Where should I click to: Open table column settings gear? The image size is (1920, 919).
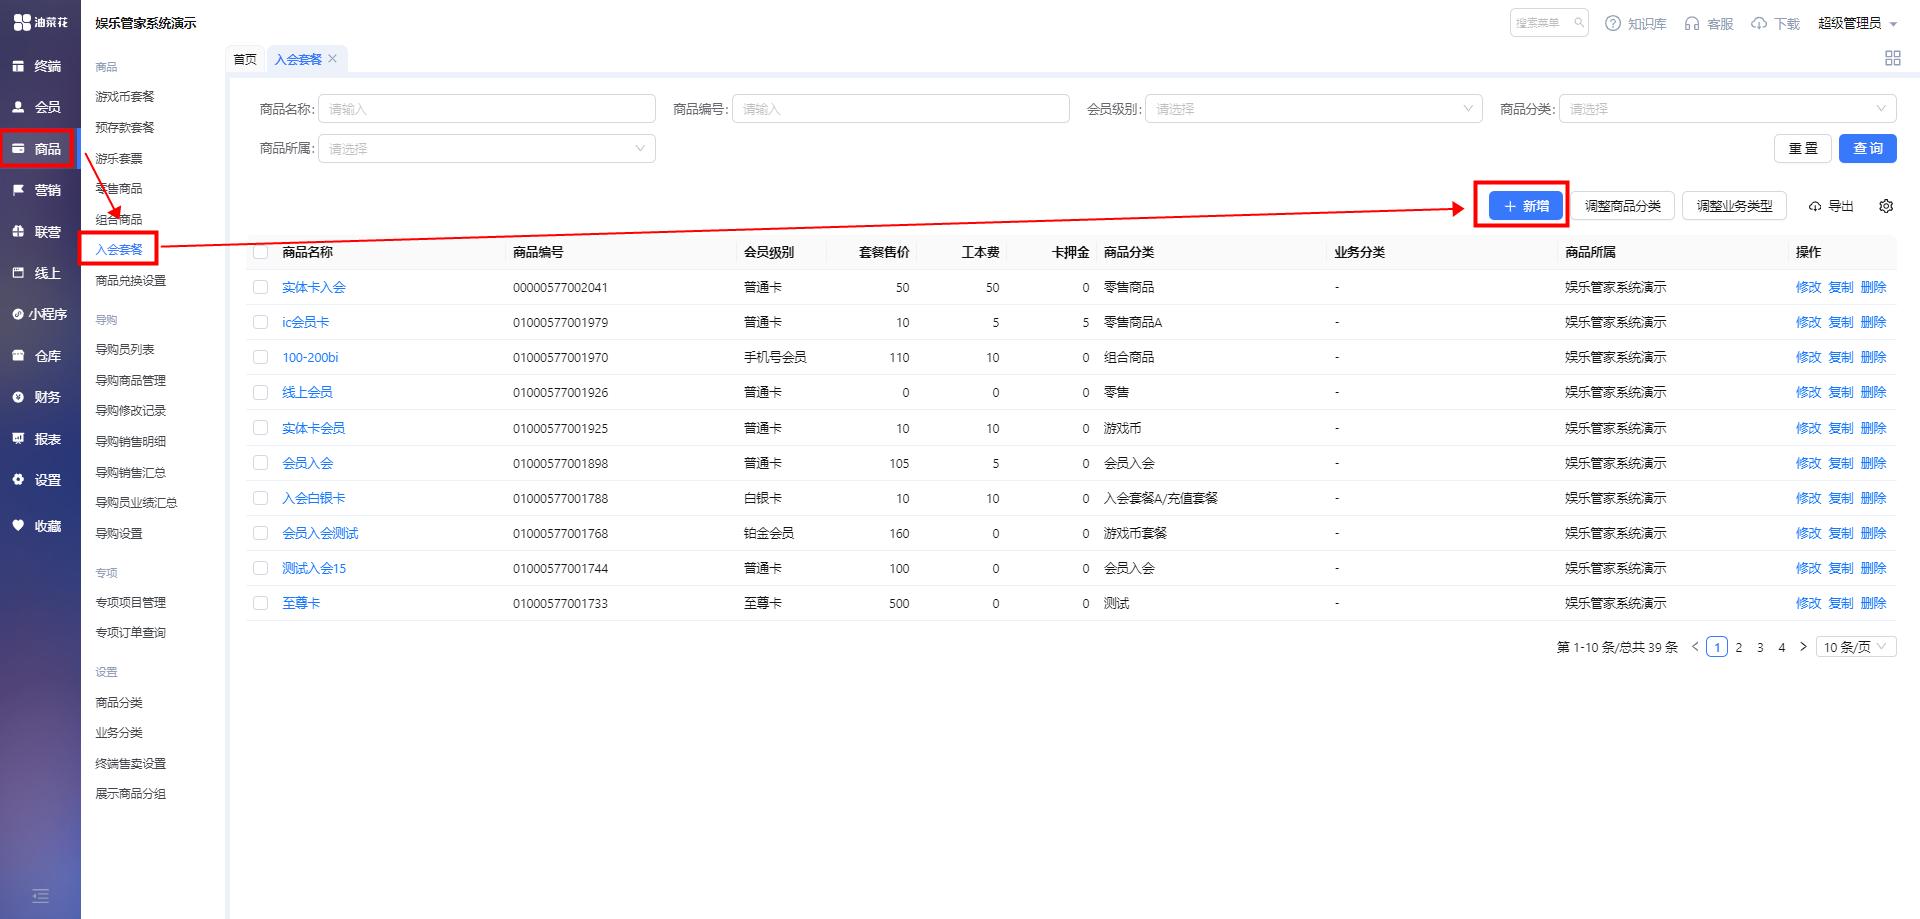point(1886,206)
